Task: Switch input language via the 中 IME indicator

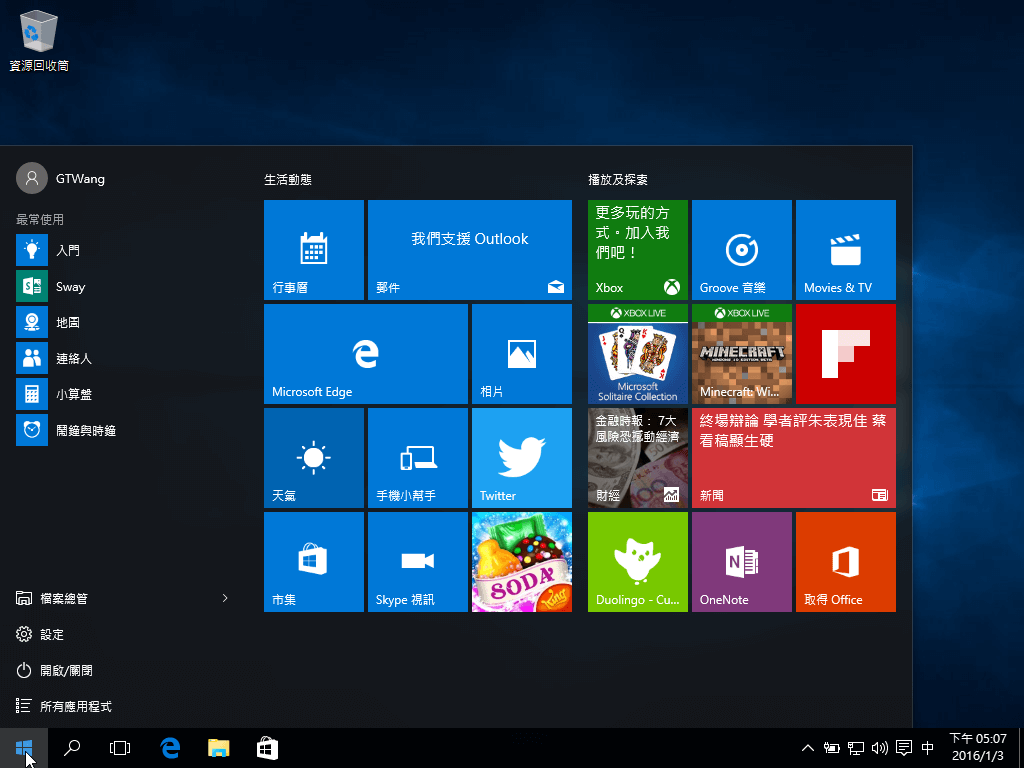Action: [927, 747]
